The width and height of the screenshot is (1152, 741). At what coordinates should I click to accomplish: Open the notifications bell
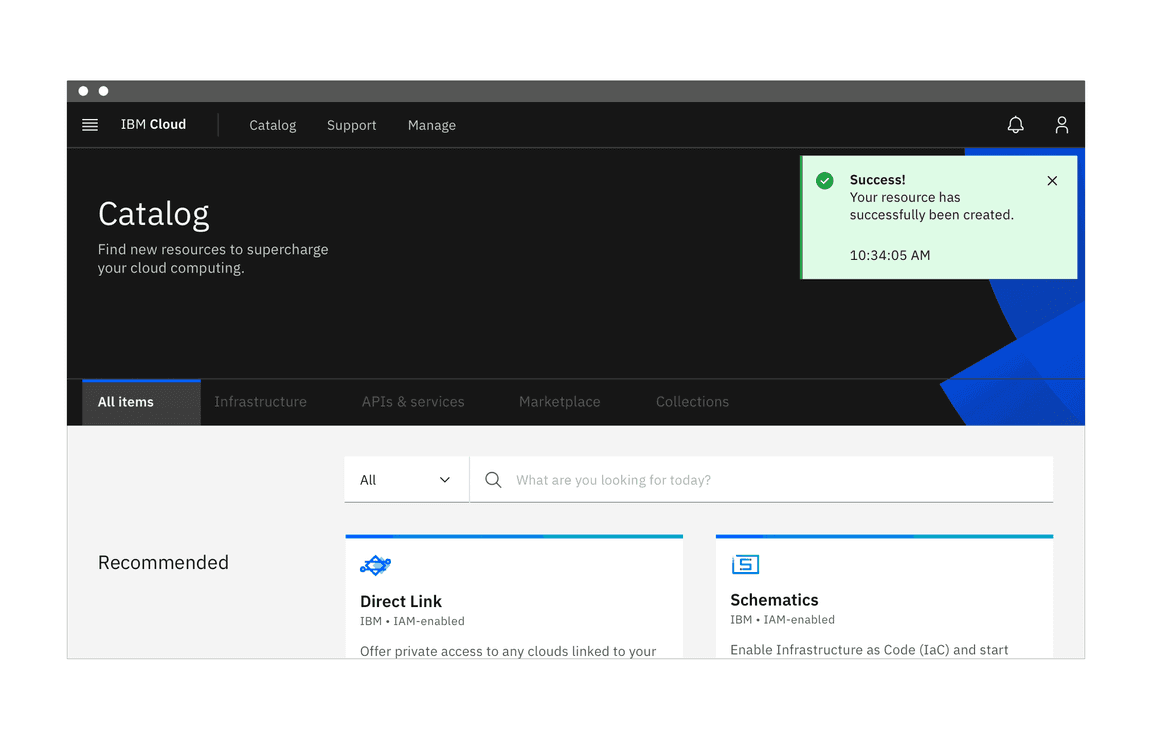point(1016,125)
